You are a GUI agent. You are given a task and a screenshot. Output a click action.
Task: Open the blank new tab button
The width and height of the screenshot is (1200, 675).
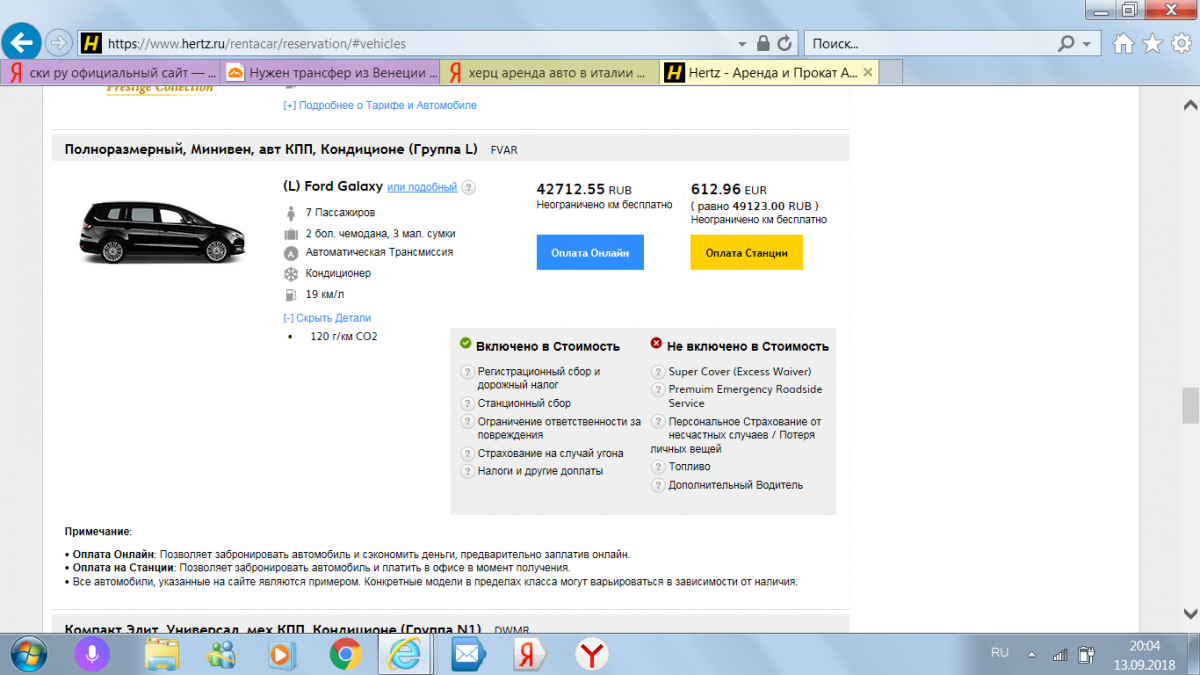[892, 72]
